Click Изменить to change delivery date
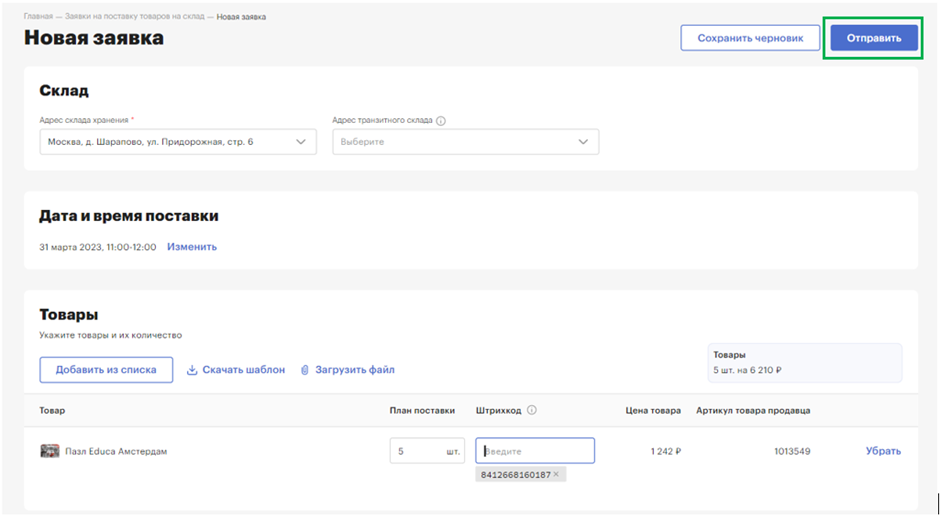This screenshot has height=519, width=940. (x=192, y=247)
